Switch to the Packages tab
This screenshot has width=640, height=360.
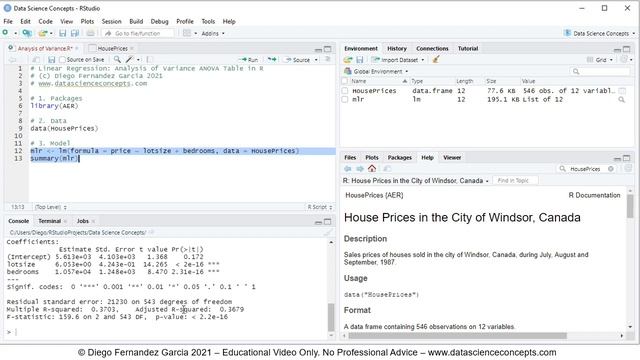[400, 158]
